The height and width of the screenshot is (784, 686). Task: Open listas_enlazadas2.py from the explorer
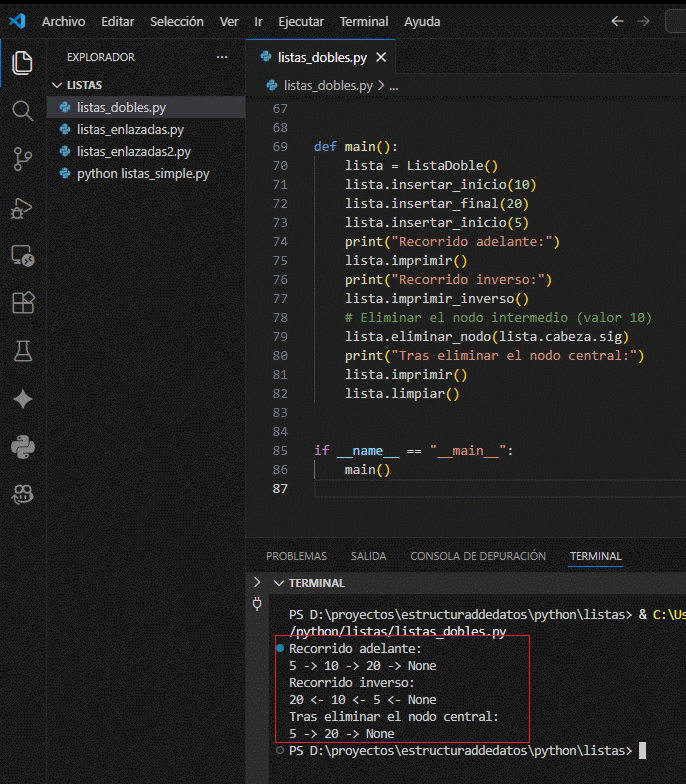[133, 152]
